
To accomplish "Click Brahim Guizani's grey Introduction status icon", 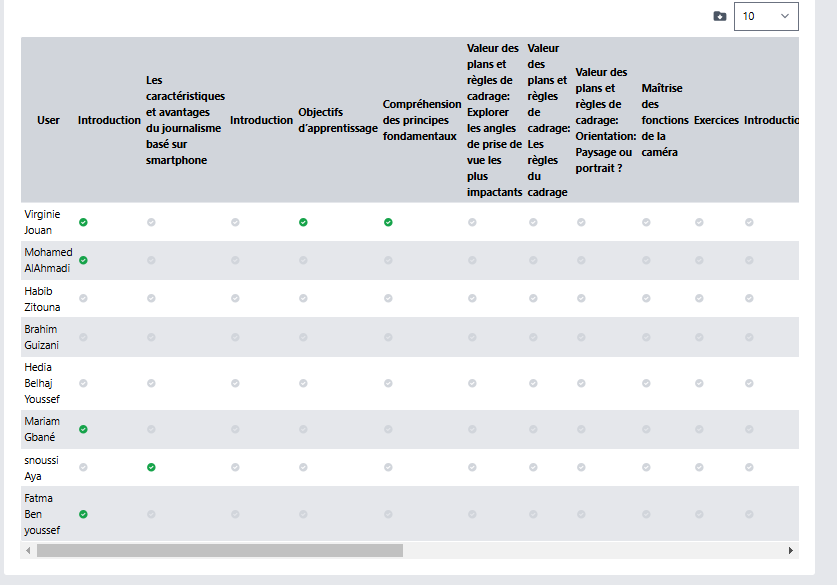I will click(x=83, y=337).
